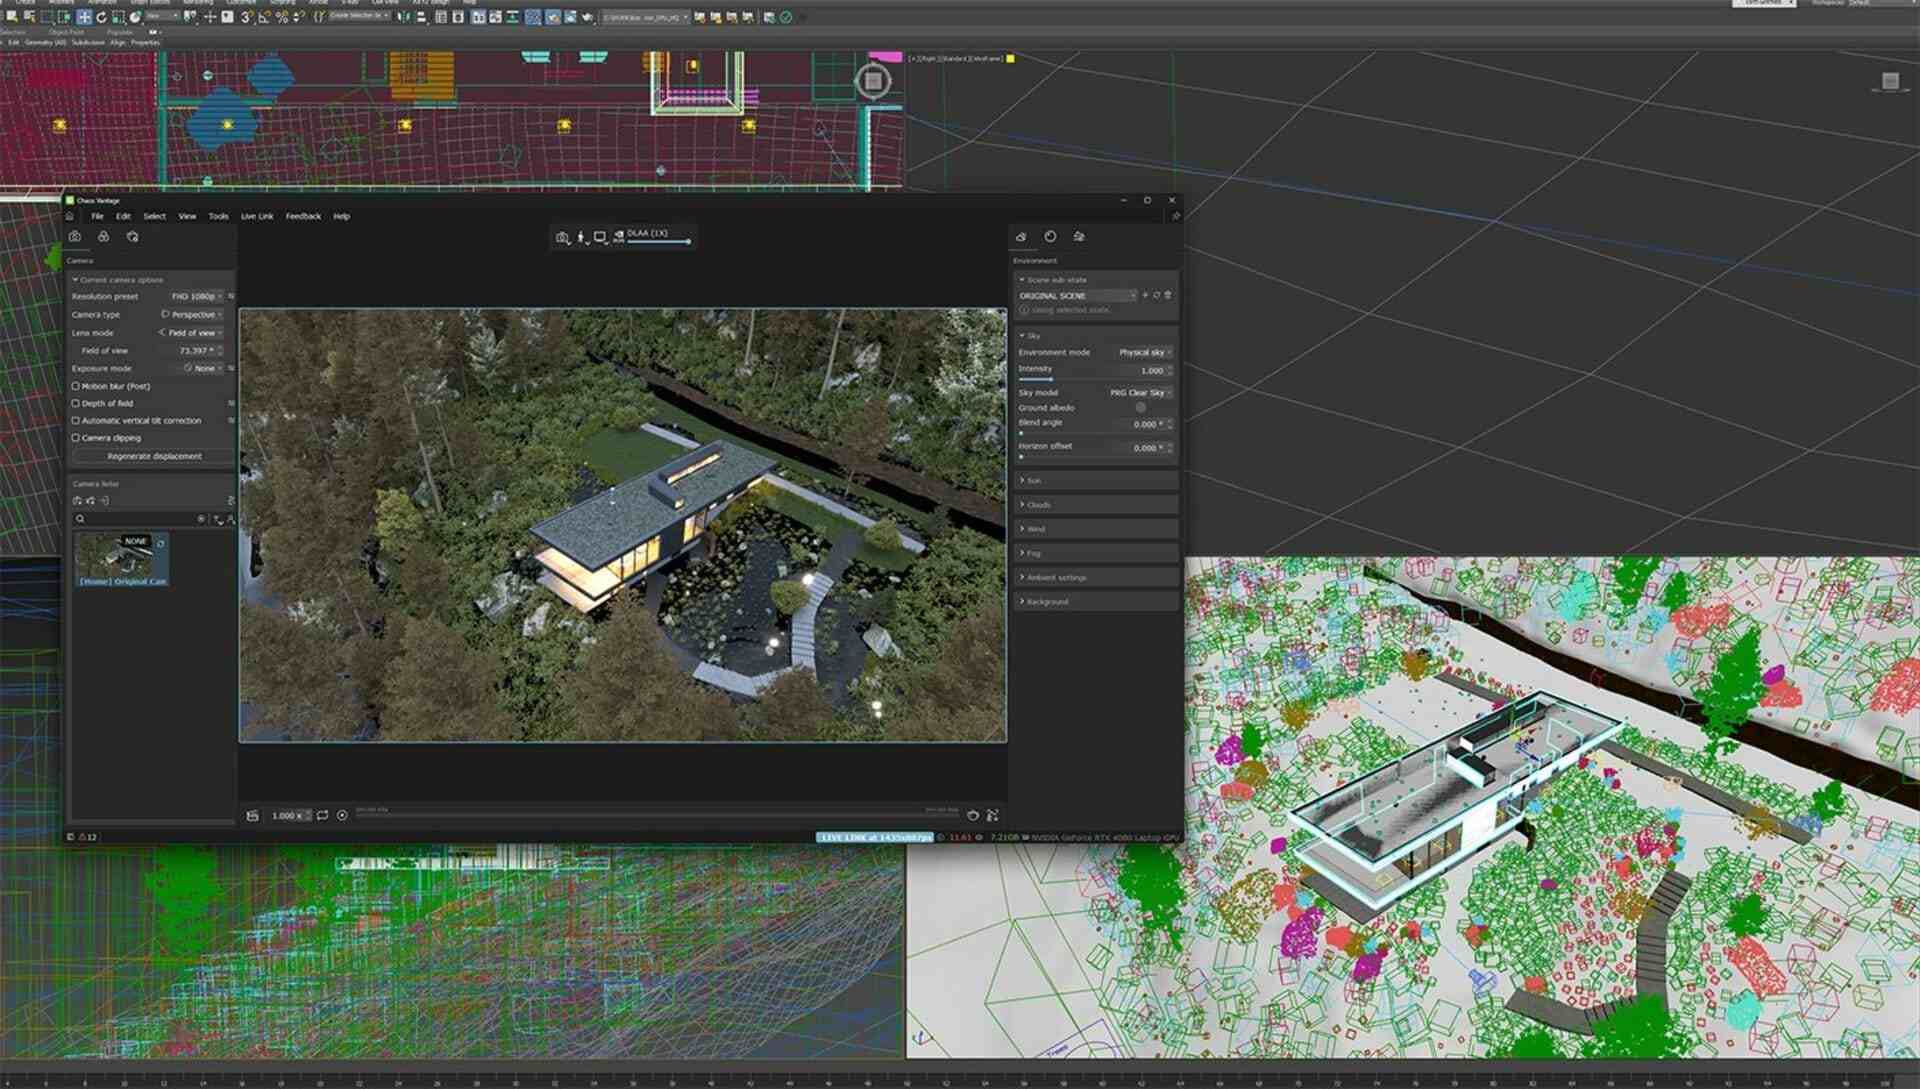Check the Camera clipping option
The width and height of the screenshot is (1920, 1089).
pos(76,437)
